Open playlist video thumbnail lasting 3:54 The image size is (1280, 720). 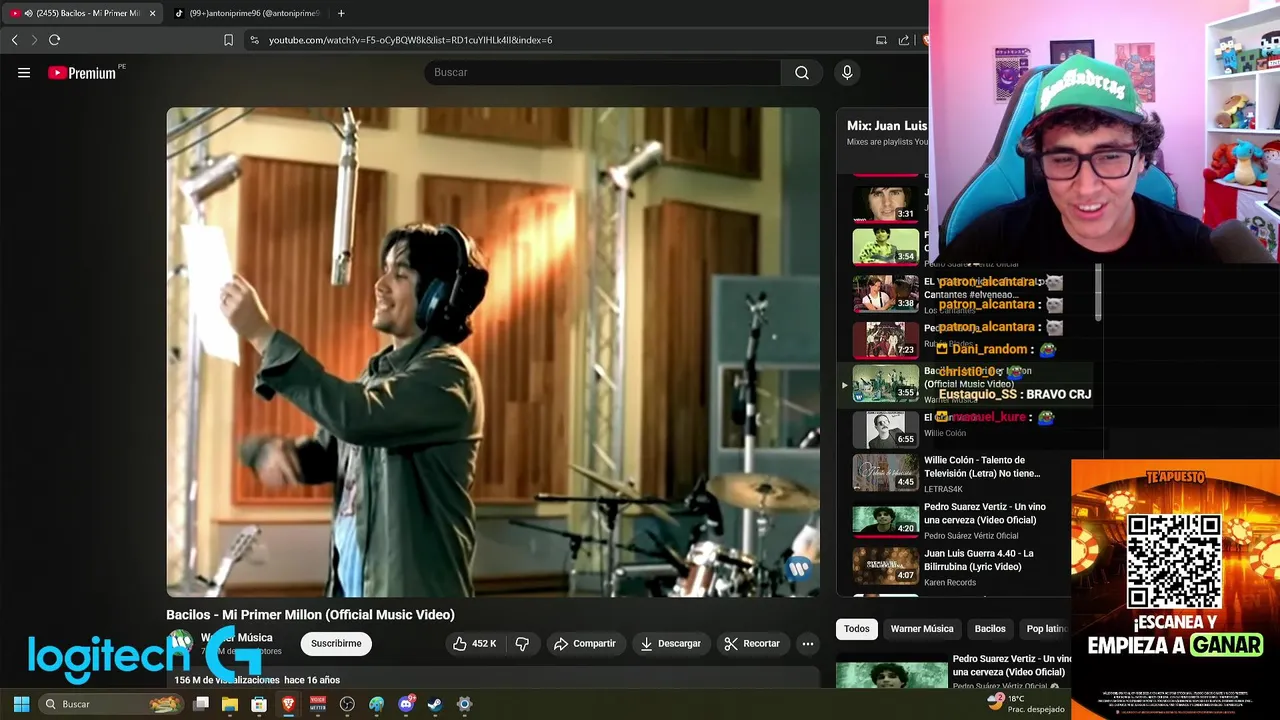[885, 246]
